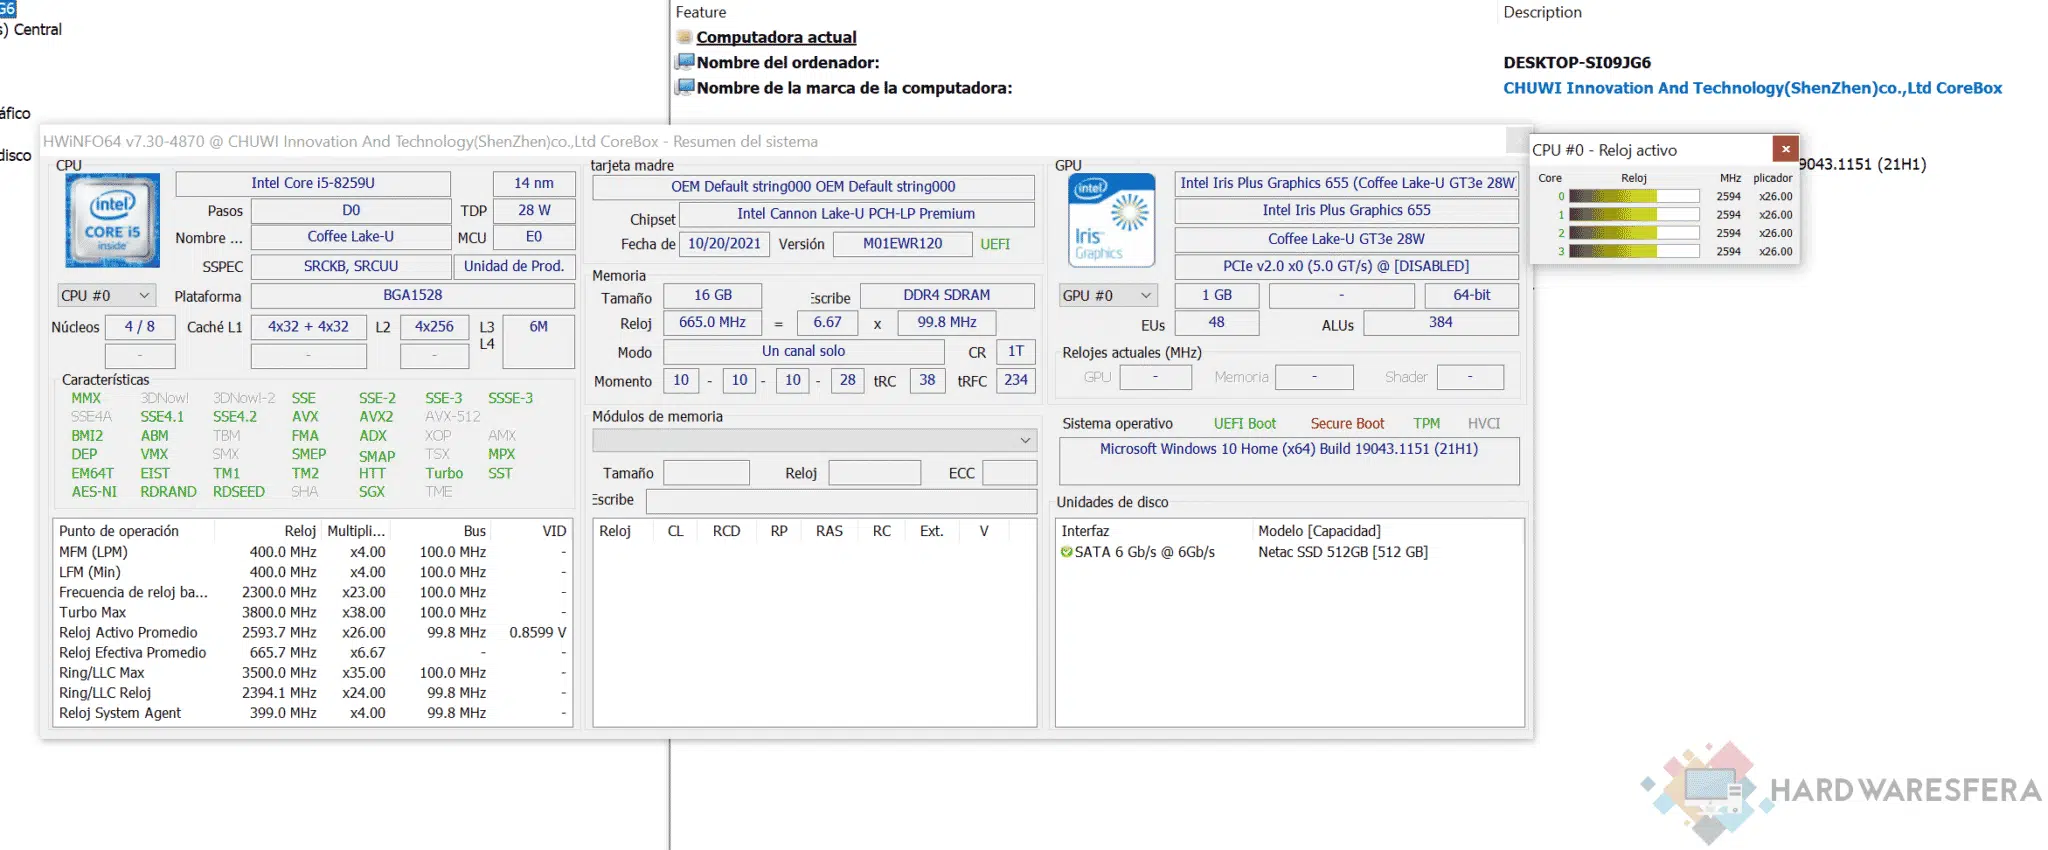This screenshot has height=850, width=2048.
Task: Click the Secure Boot indicator
Action: 1347,424
